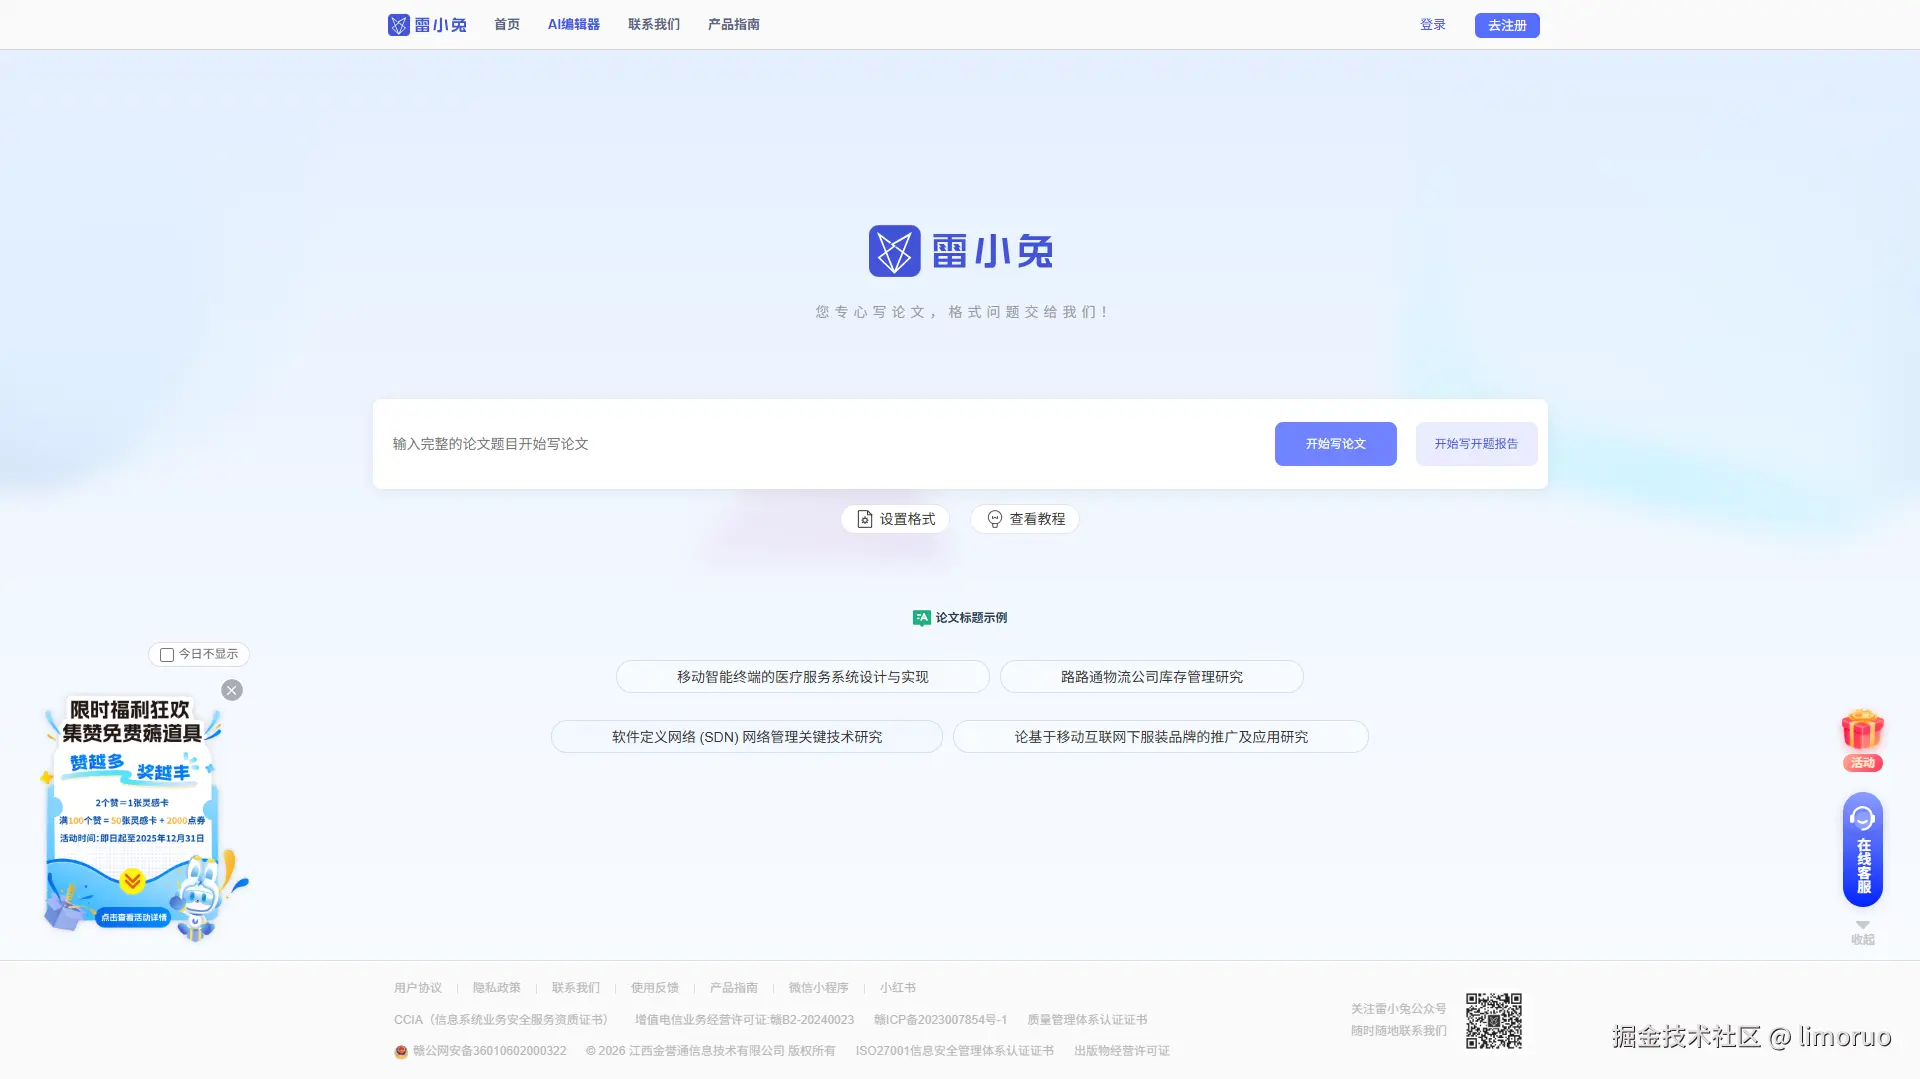Click the 去注册 signup button
1920x1079 pixels.
pos(1506,25)
